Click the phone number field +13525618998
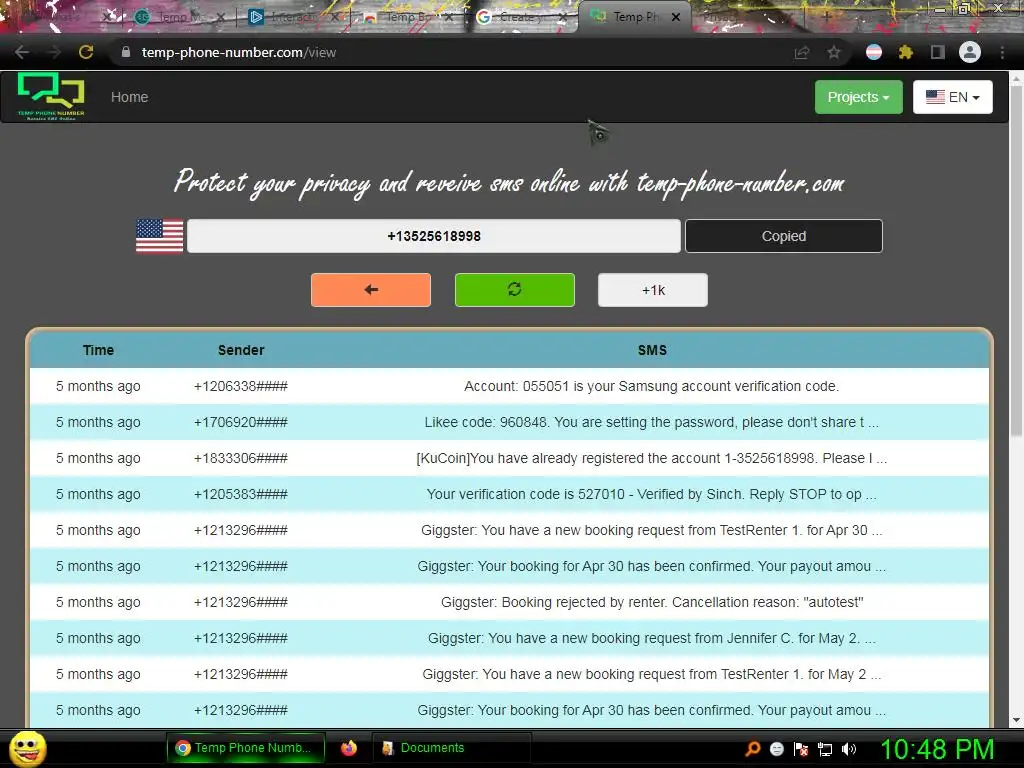Viewport: 1024px width, 768px height. 434,236
